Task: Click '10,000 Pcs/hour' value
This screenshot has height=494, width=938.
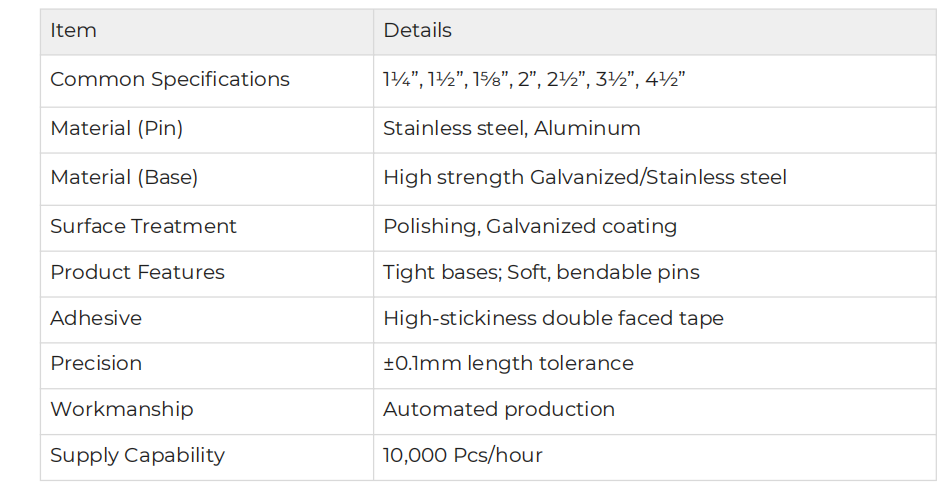Action: pyautogui.click(x=463, y=456)
